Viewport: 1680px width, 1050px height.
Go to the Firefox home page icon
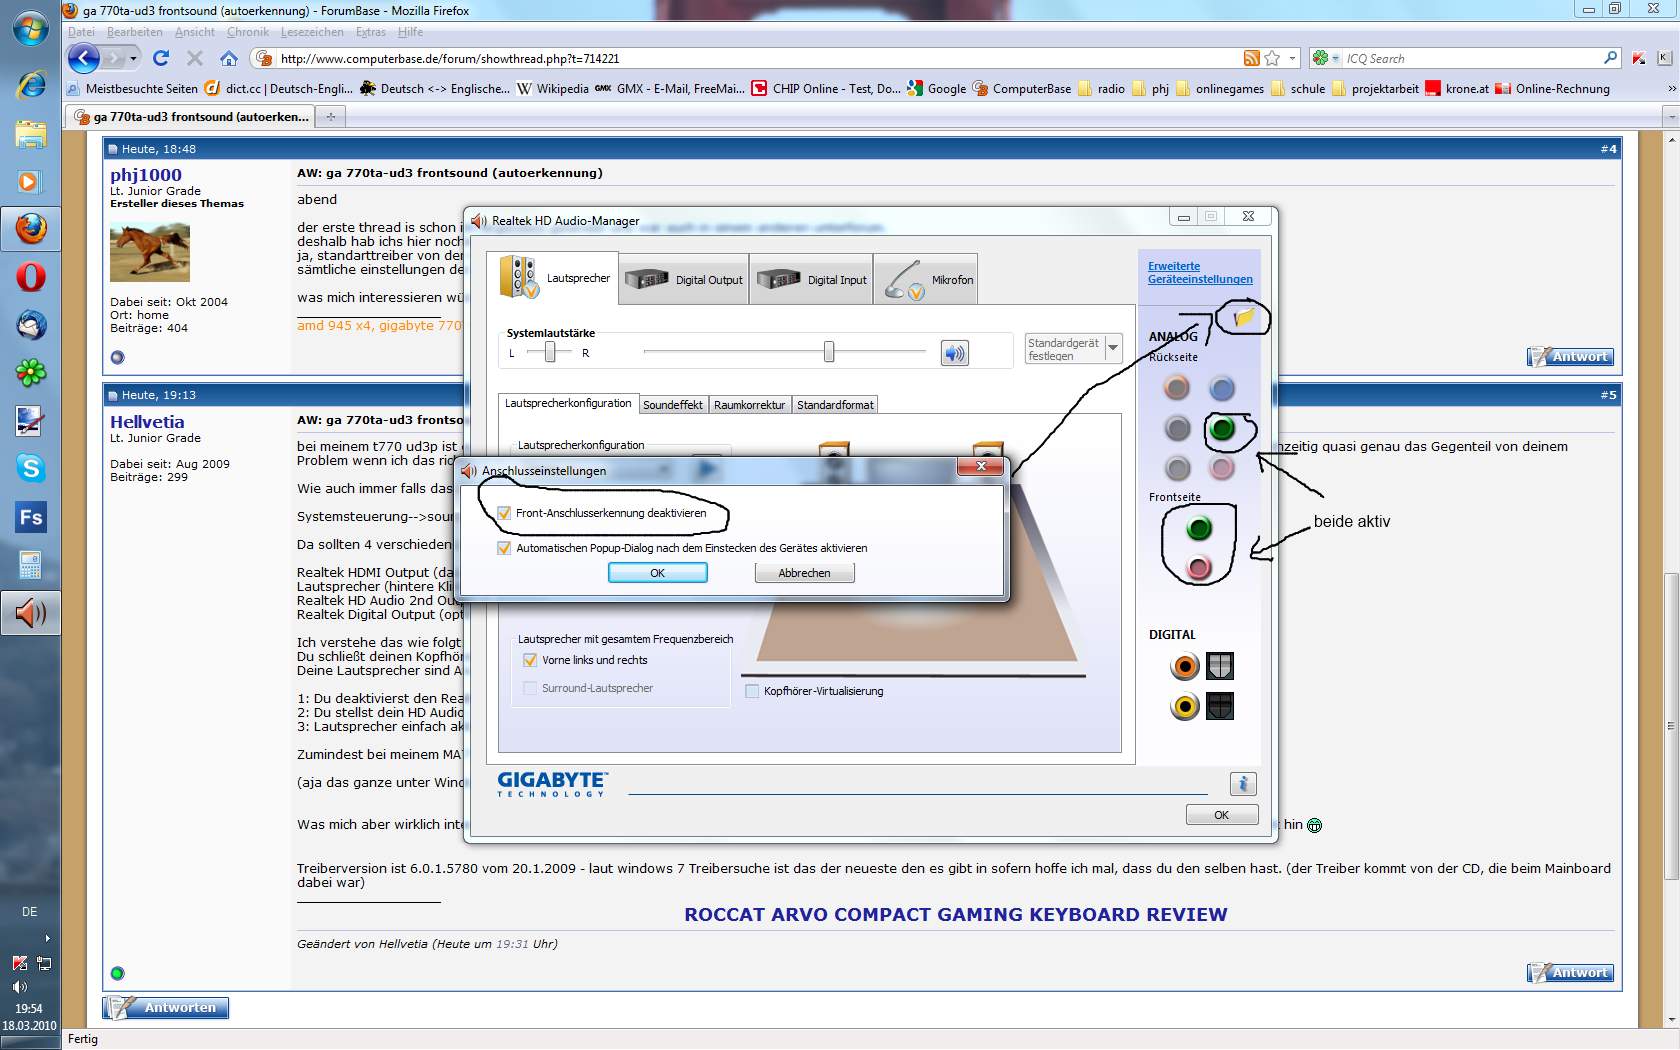click(229, 58)
